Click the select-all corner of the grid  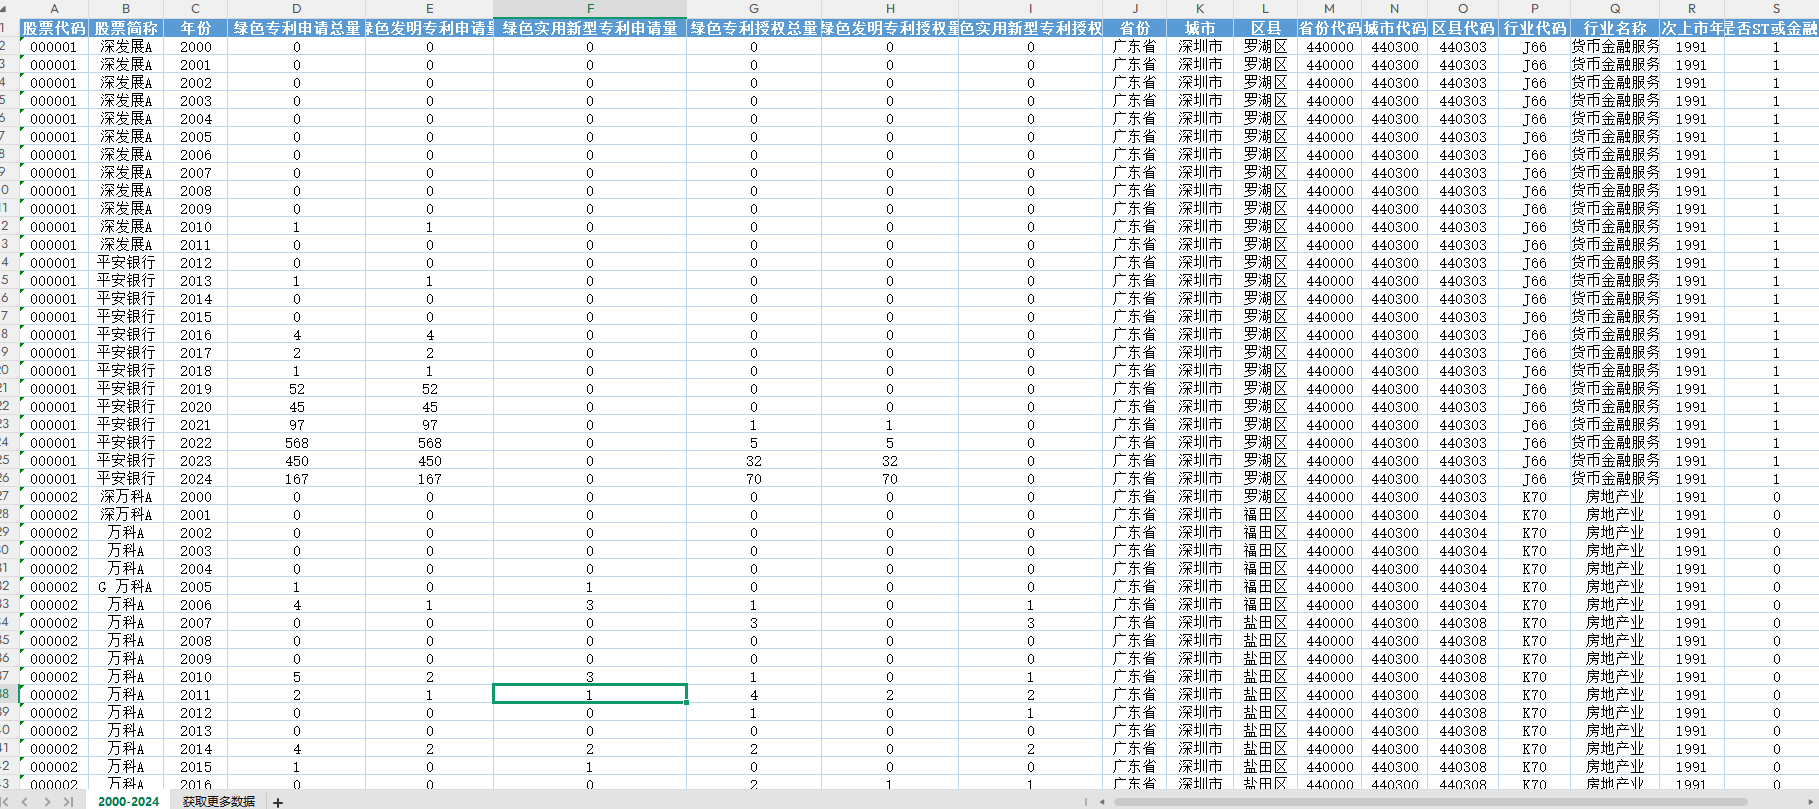(x=9, y=9)
